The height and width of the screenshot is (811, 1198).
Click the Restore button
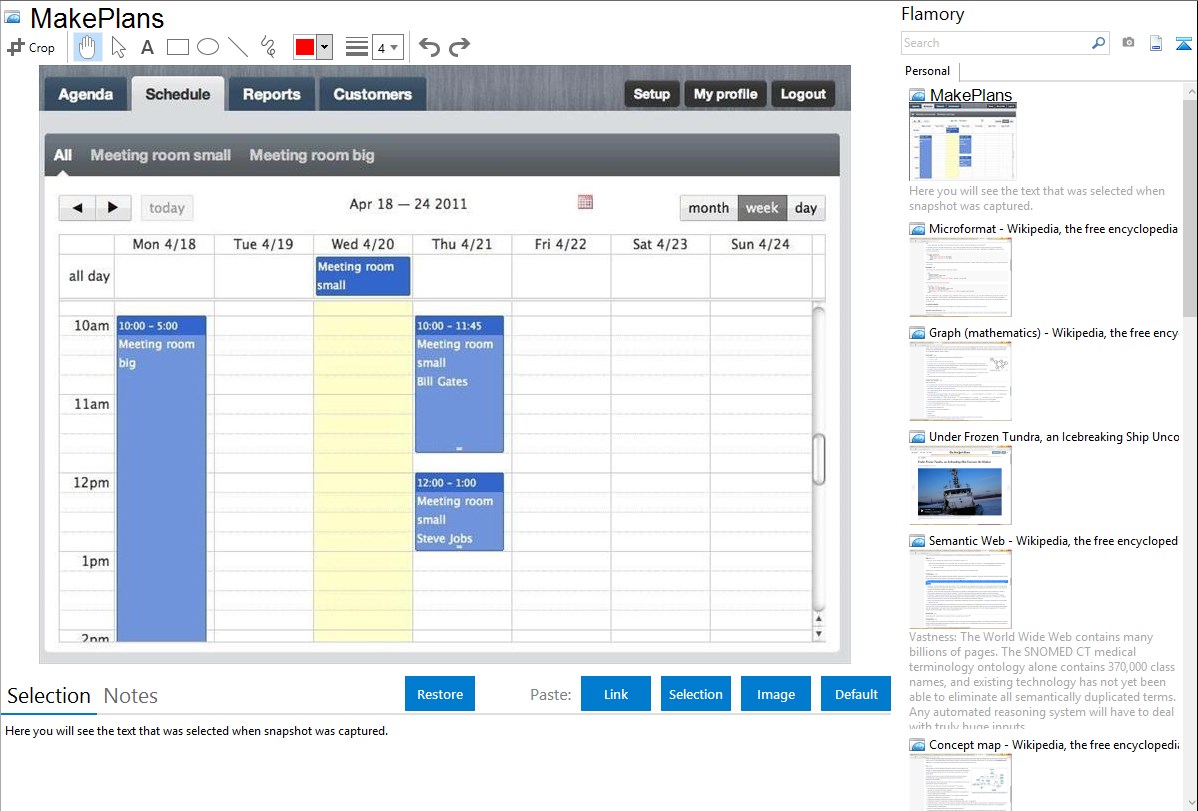[440, 694]
